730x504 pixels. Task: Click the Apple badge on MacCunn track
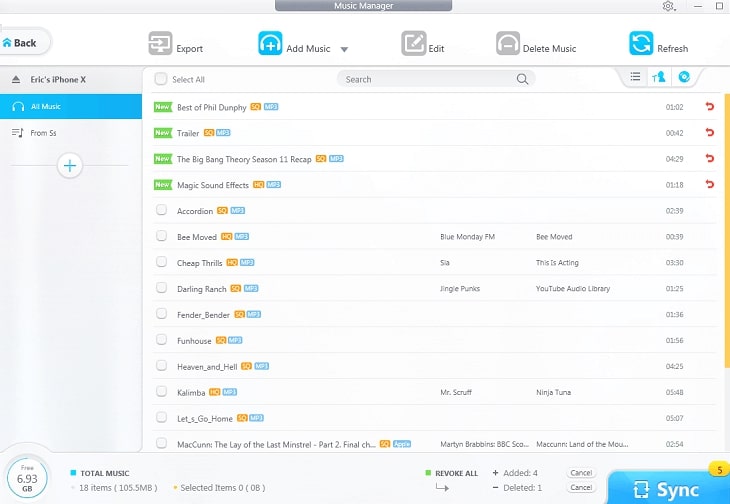tap(402, 444)
